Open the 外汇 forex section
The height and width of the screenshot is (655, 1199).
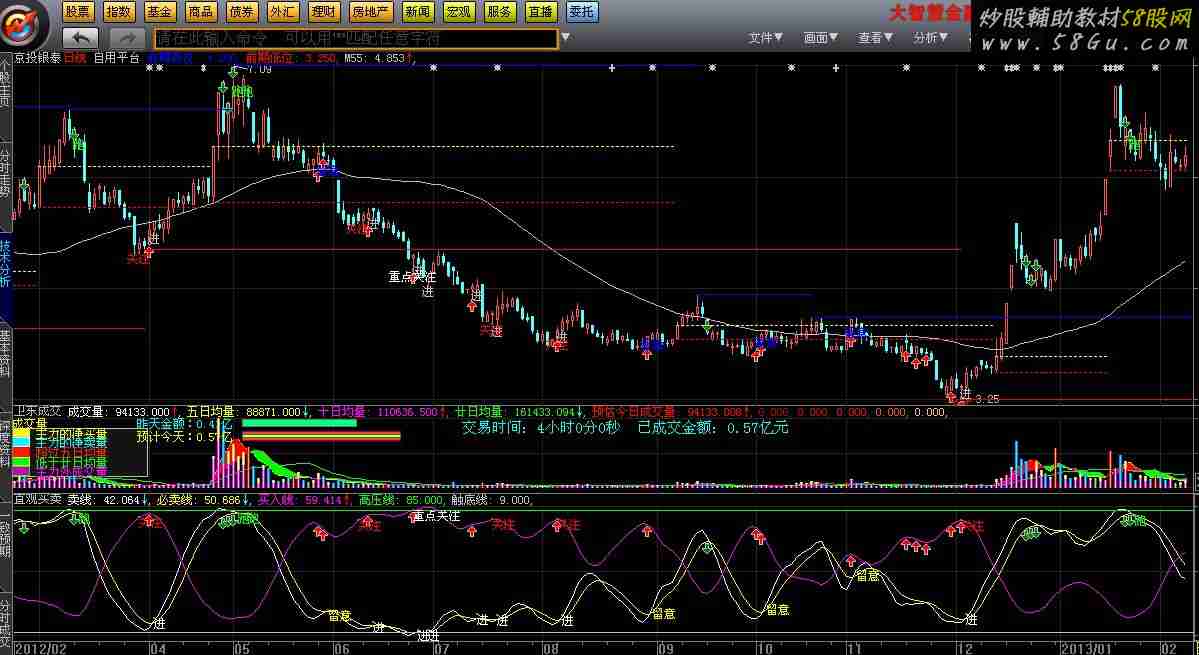point(283,11)
